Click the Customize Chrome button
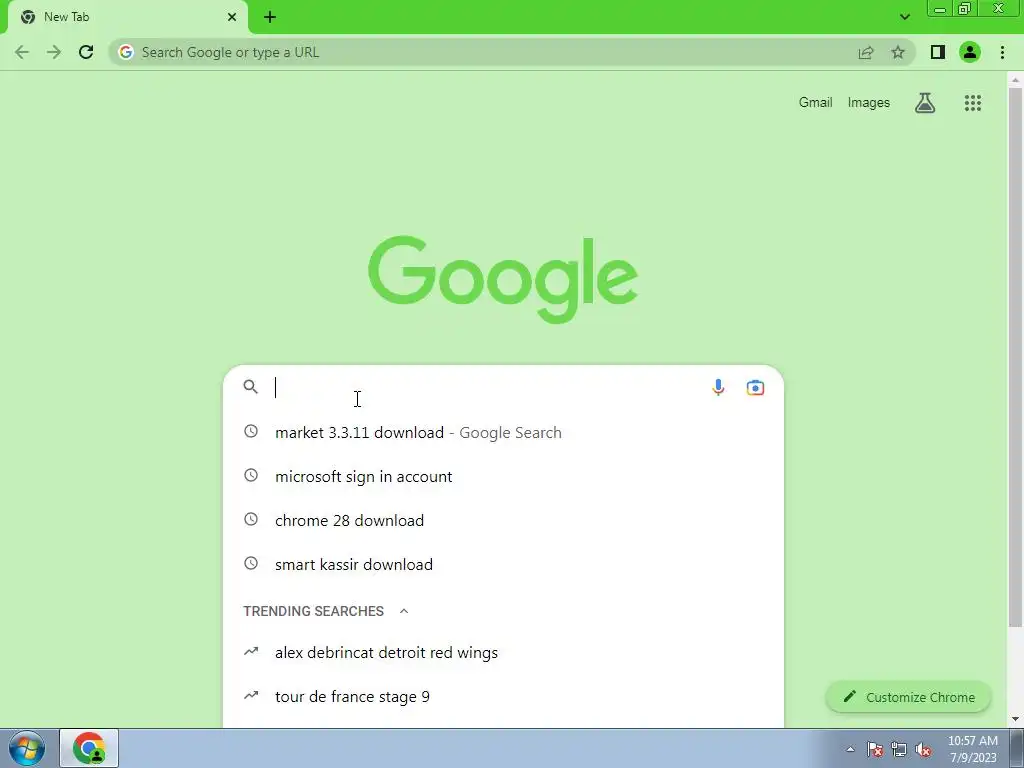Viewport: 1024px width, 768px height. click(x=908, y=697)
